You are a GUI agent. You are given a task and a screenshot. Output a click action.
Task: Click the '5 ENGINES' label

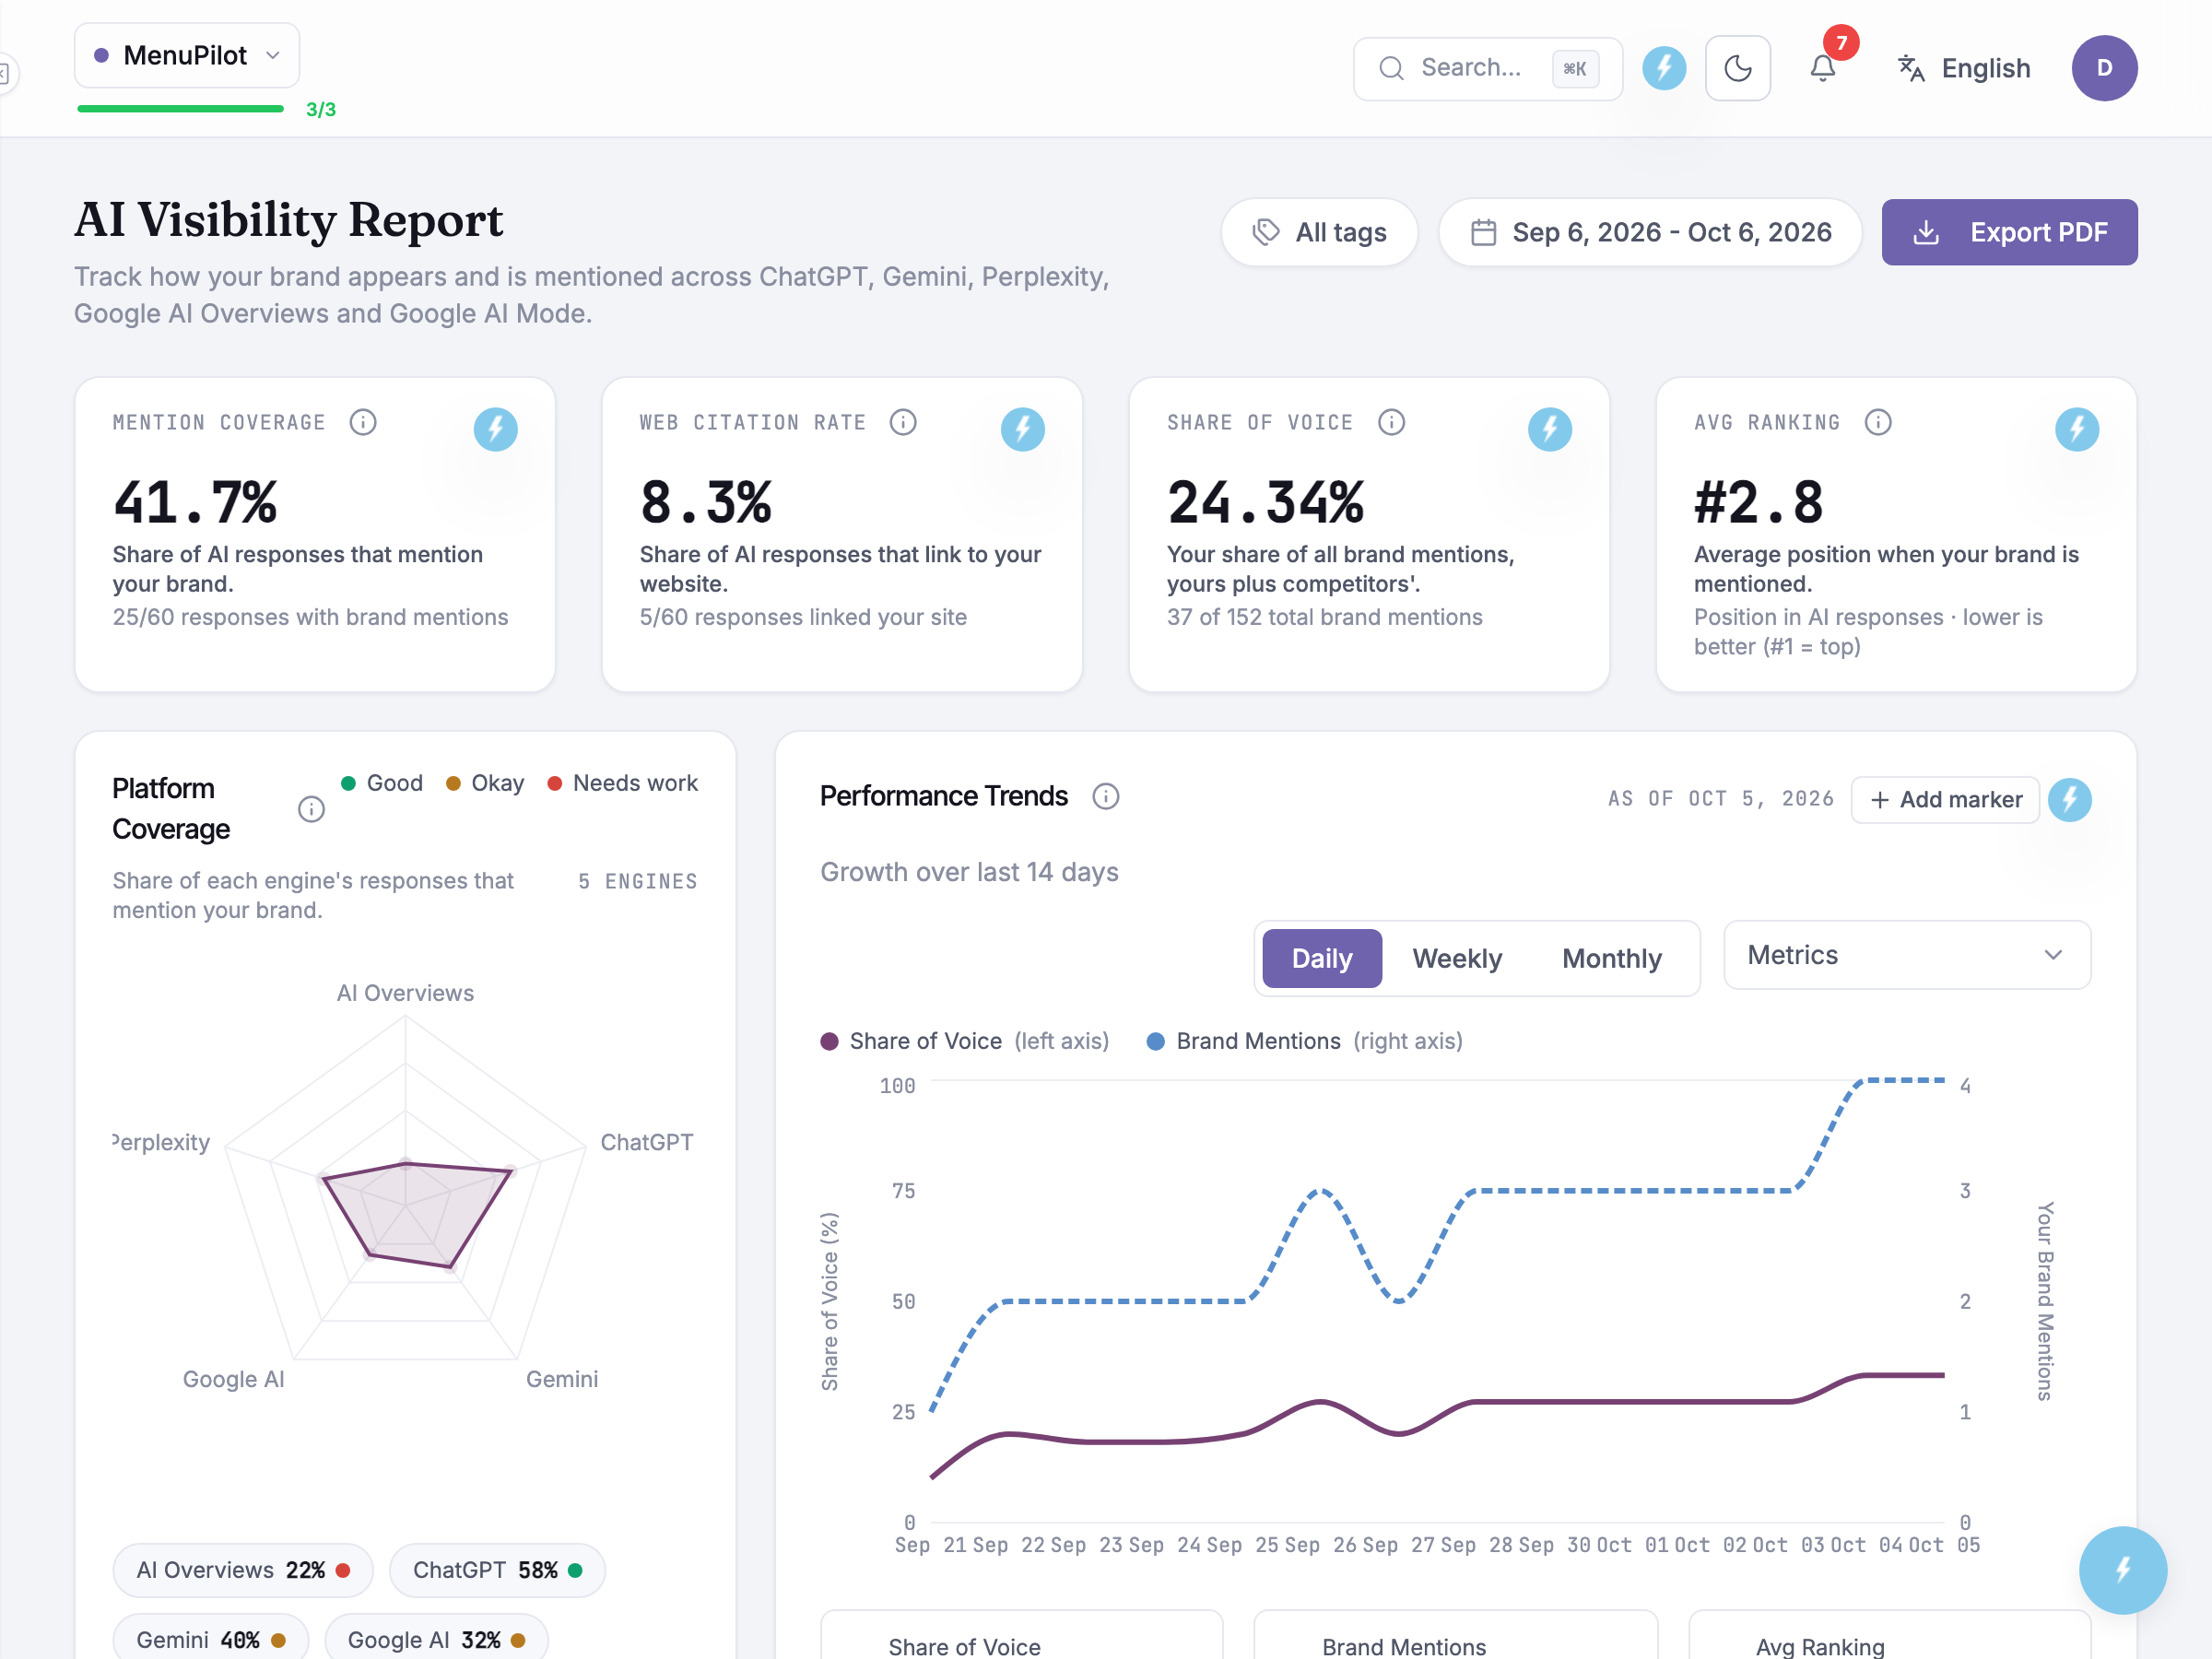tap(637, 881)
